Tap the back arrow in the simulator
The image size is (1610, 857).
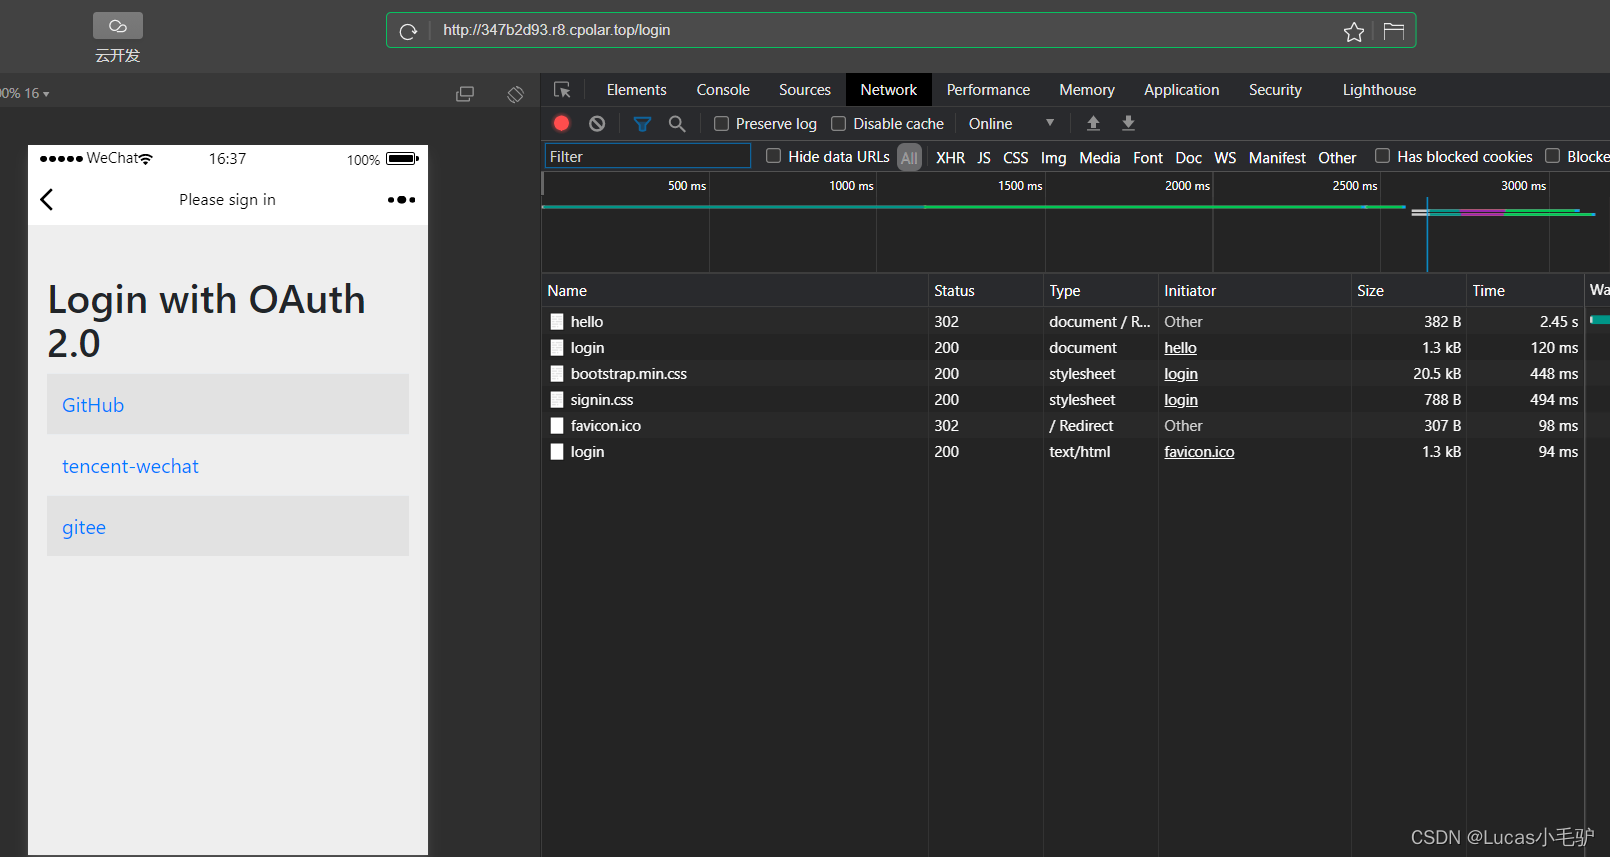[x=47, y=199]
